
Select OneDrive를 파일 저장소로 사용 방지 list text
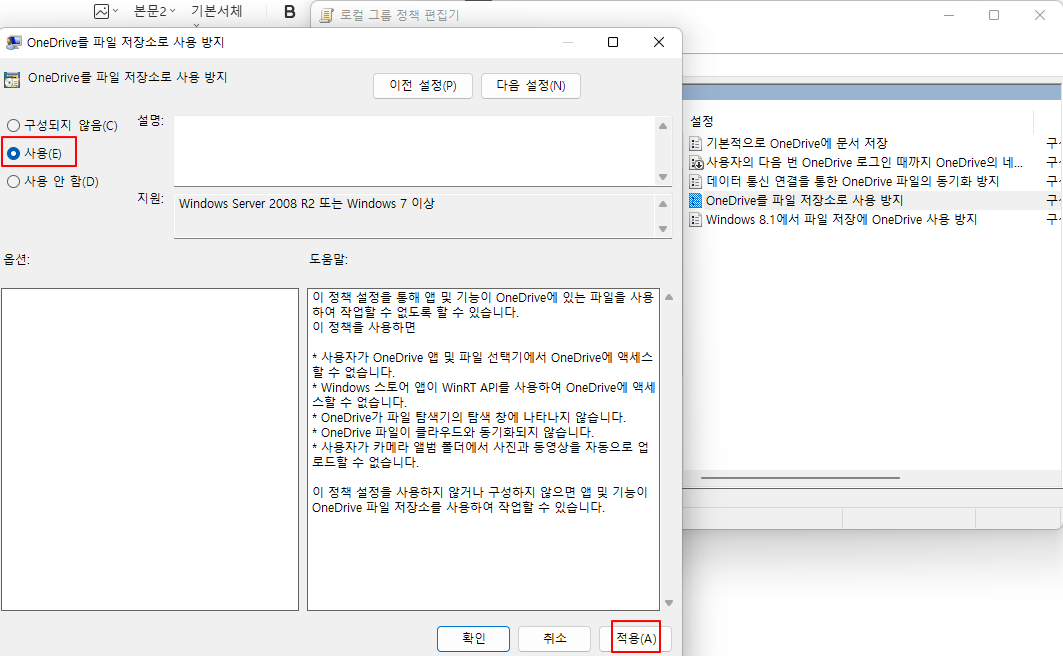coord(805,201)
